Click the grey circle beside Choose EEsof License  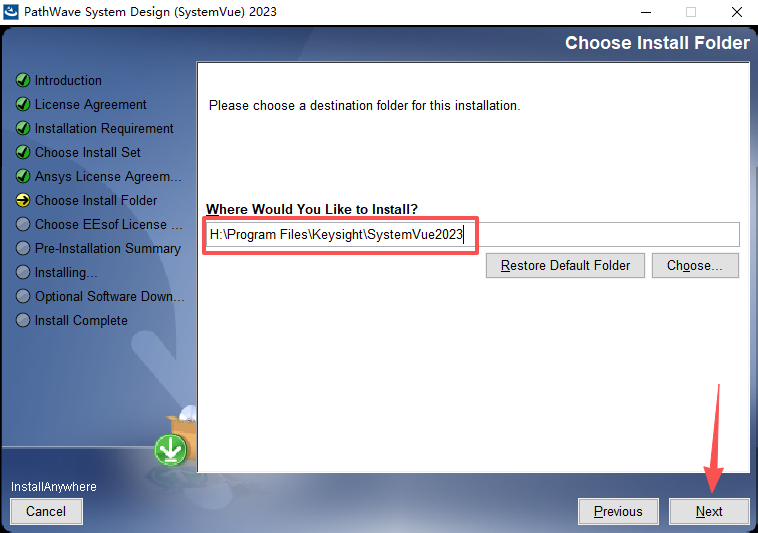[23, 224]
